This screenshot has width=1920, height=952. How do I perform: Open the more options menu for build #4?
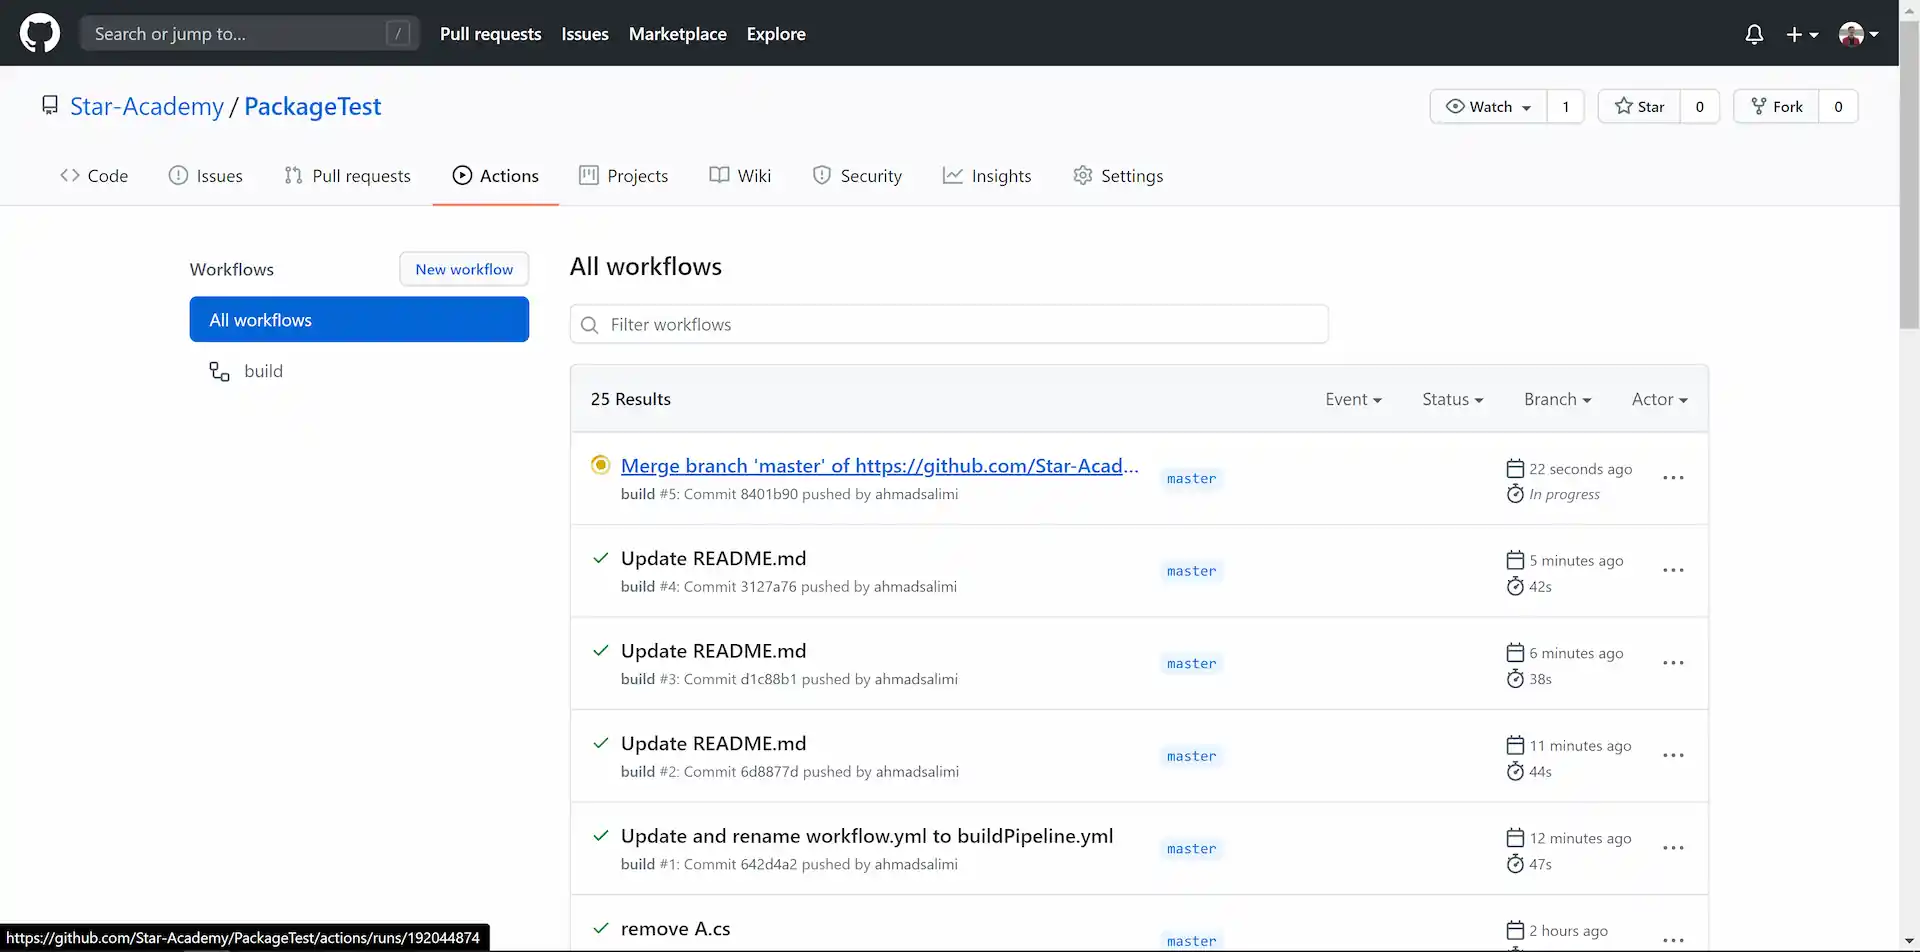tap(1673, 570)
